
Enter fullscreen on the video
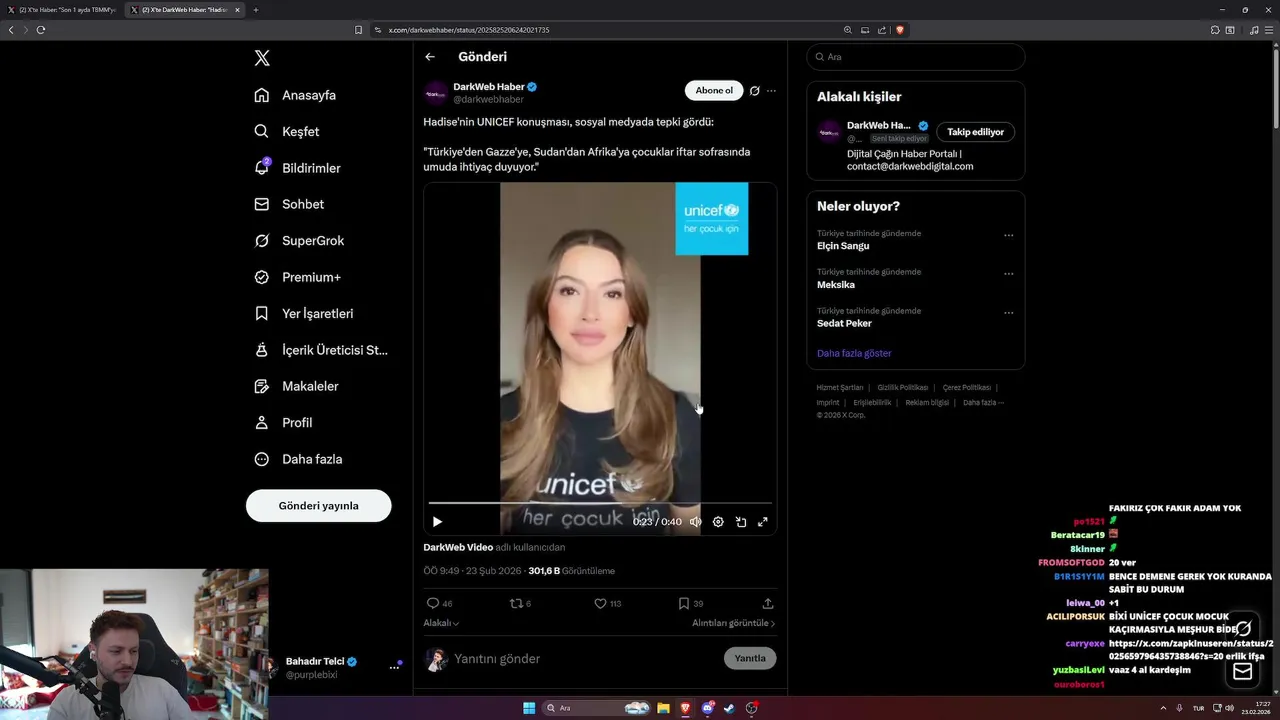(x=763, y=522)
